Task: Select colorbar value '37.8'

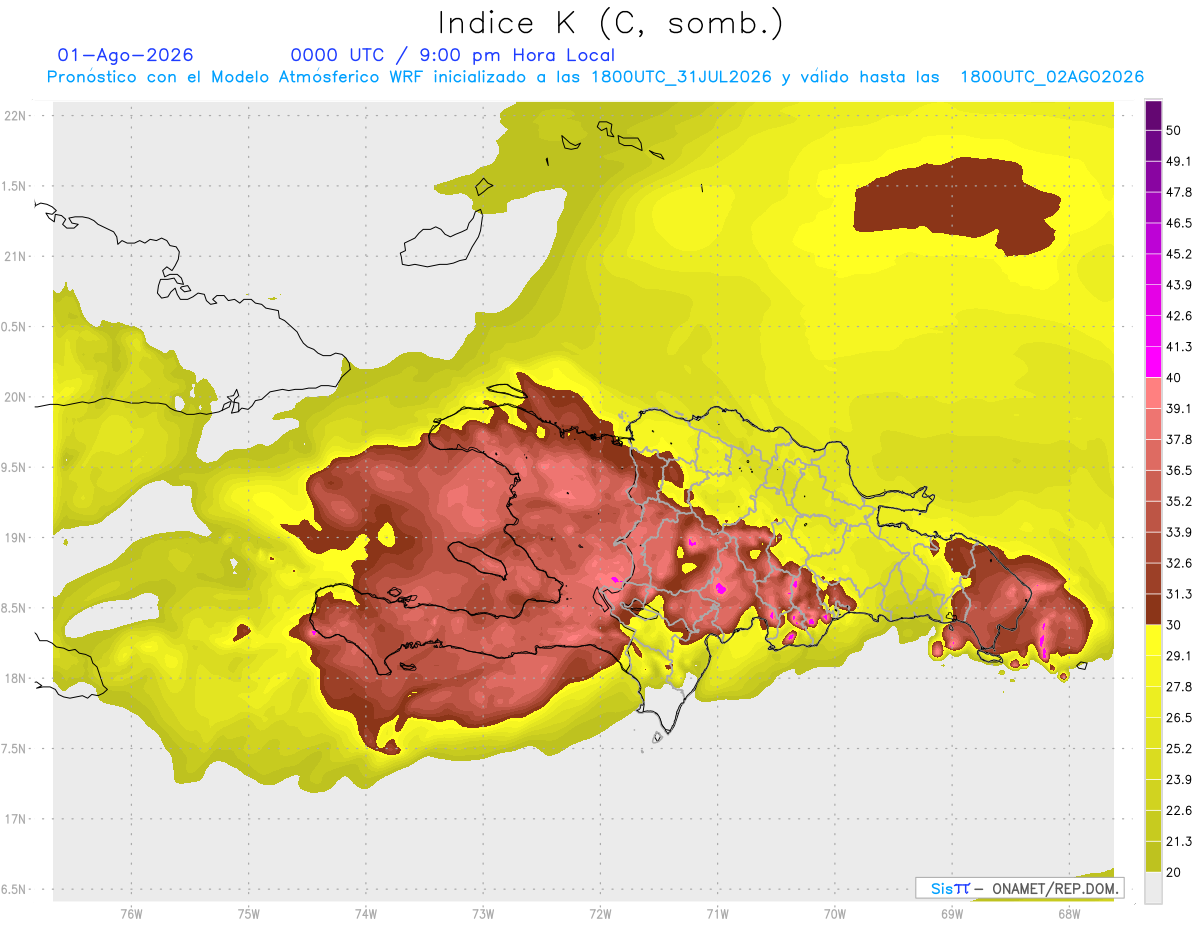Action: coord(1178,439)
